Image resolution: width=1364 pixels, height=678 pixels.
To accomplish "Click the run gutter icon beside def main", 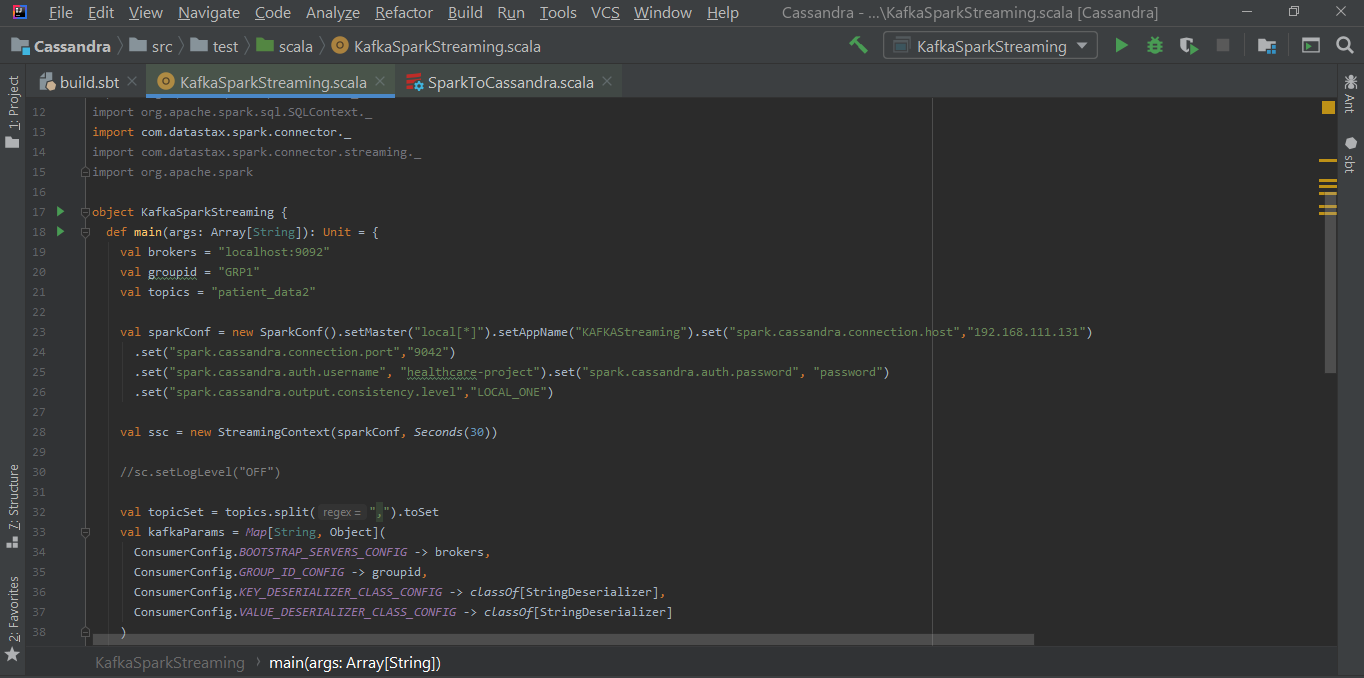I will 60,231.
